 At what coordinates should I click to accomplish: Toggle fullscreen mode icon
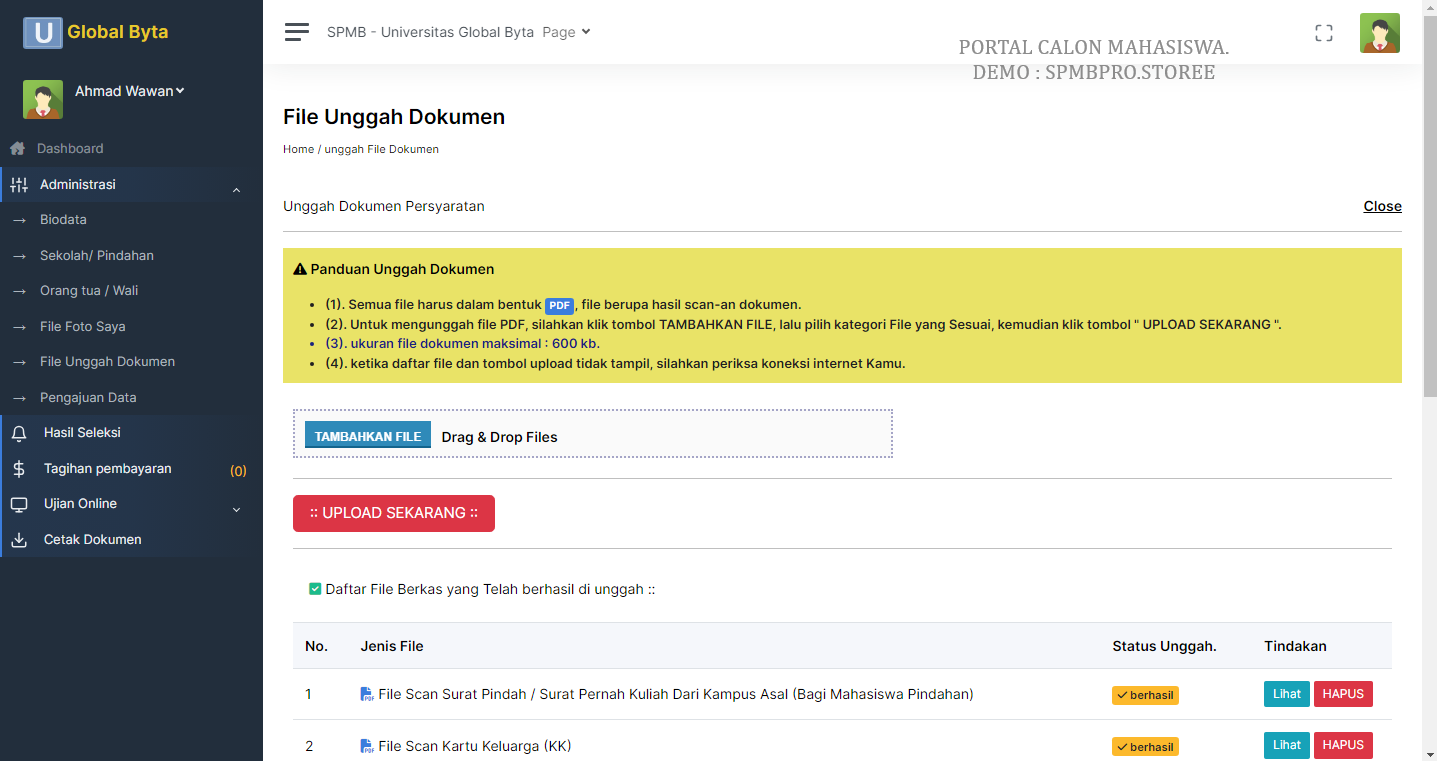pyautogui.click(x=1324, y=33)
